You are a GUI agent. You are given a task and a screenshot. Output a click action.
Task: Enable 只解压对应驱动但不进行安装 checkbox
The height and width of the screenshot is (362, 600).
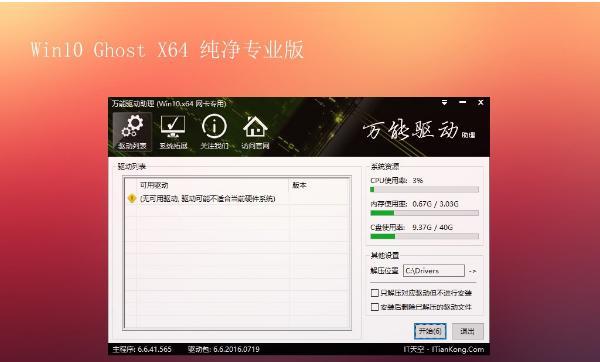(375, 293)
